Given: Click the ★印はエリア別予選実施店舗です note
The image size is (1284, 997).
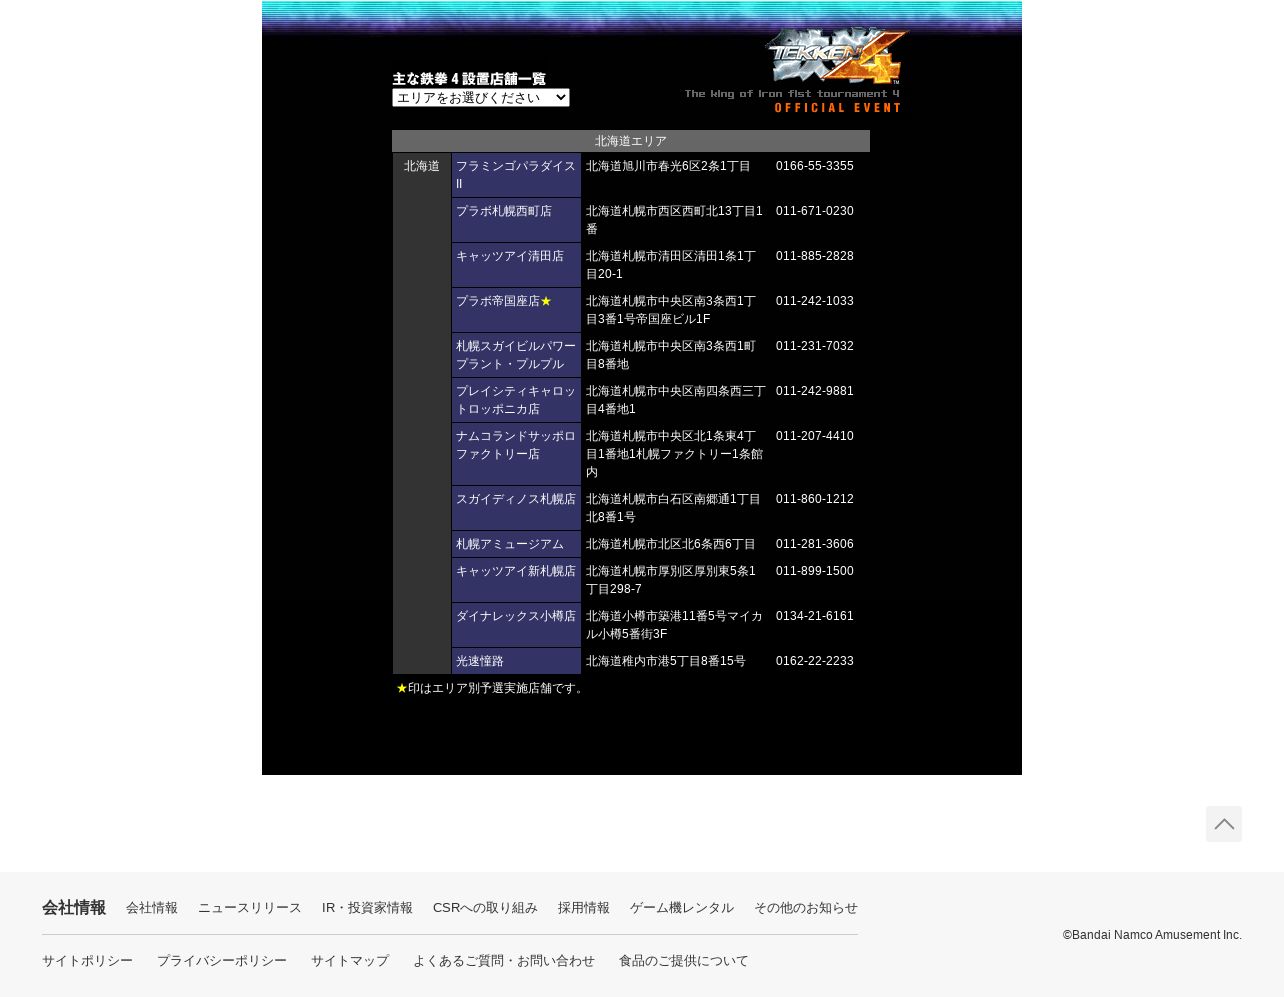Looking at the screenshot, I should tap(491, 688).
